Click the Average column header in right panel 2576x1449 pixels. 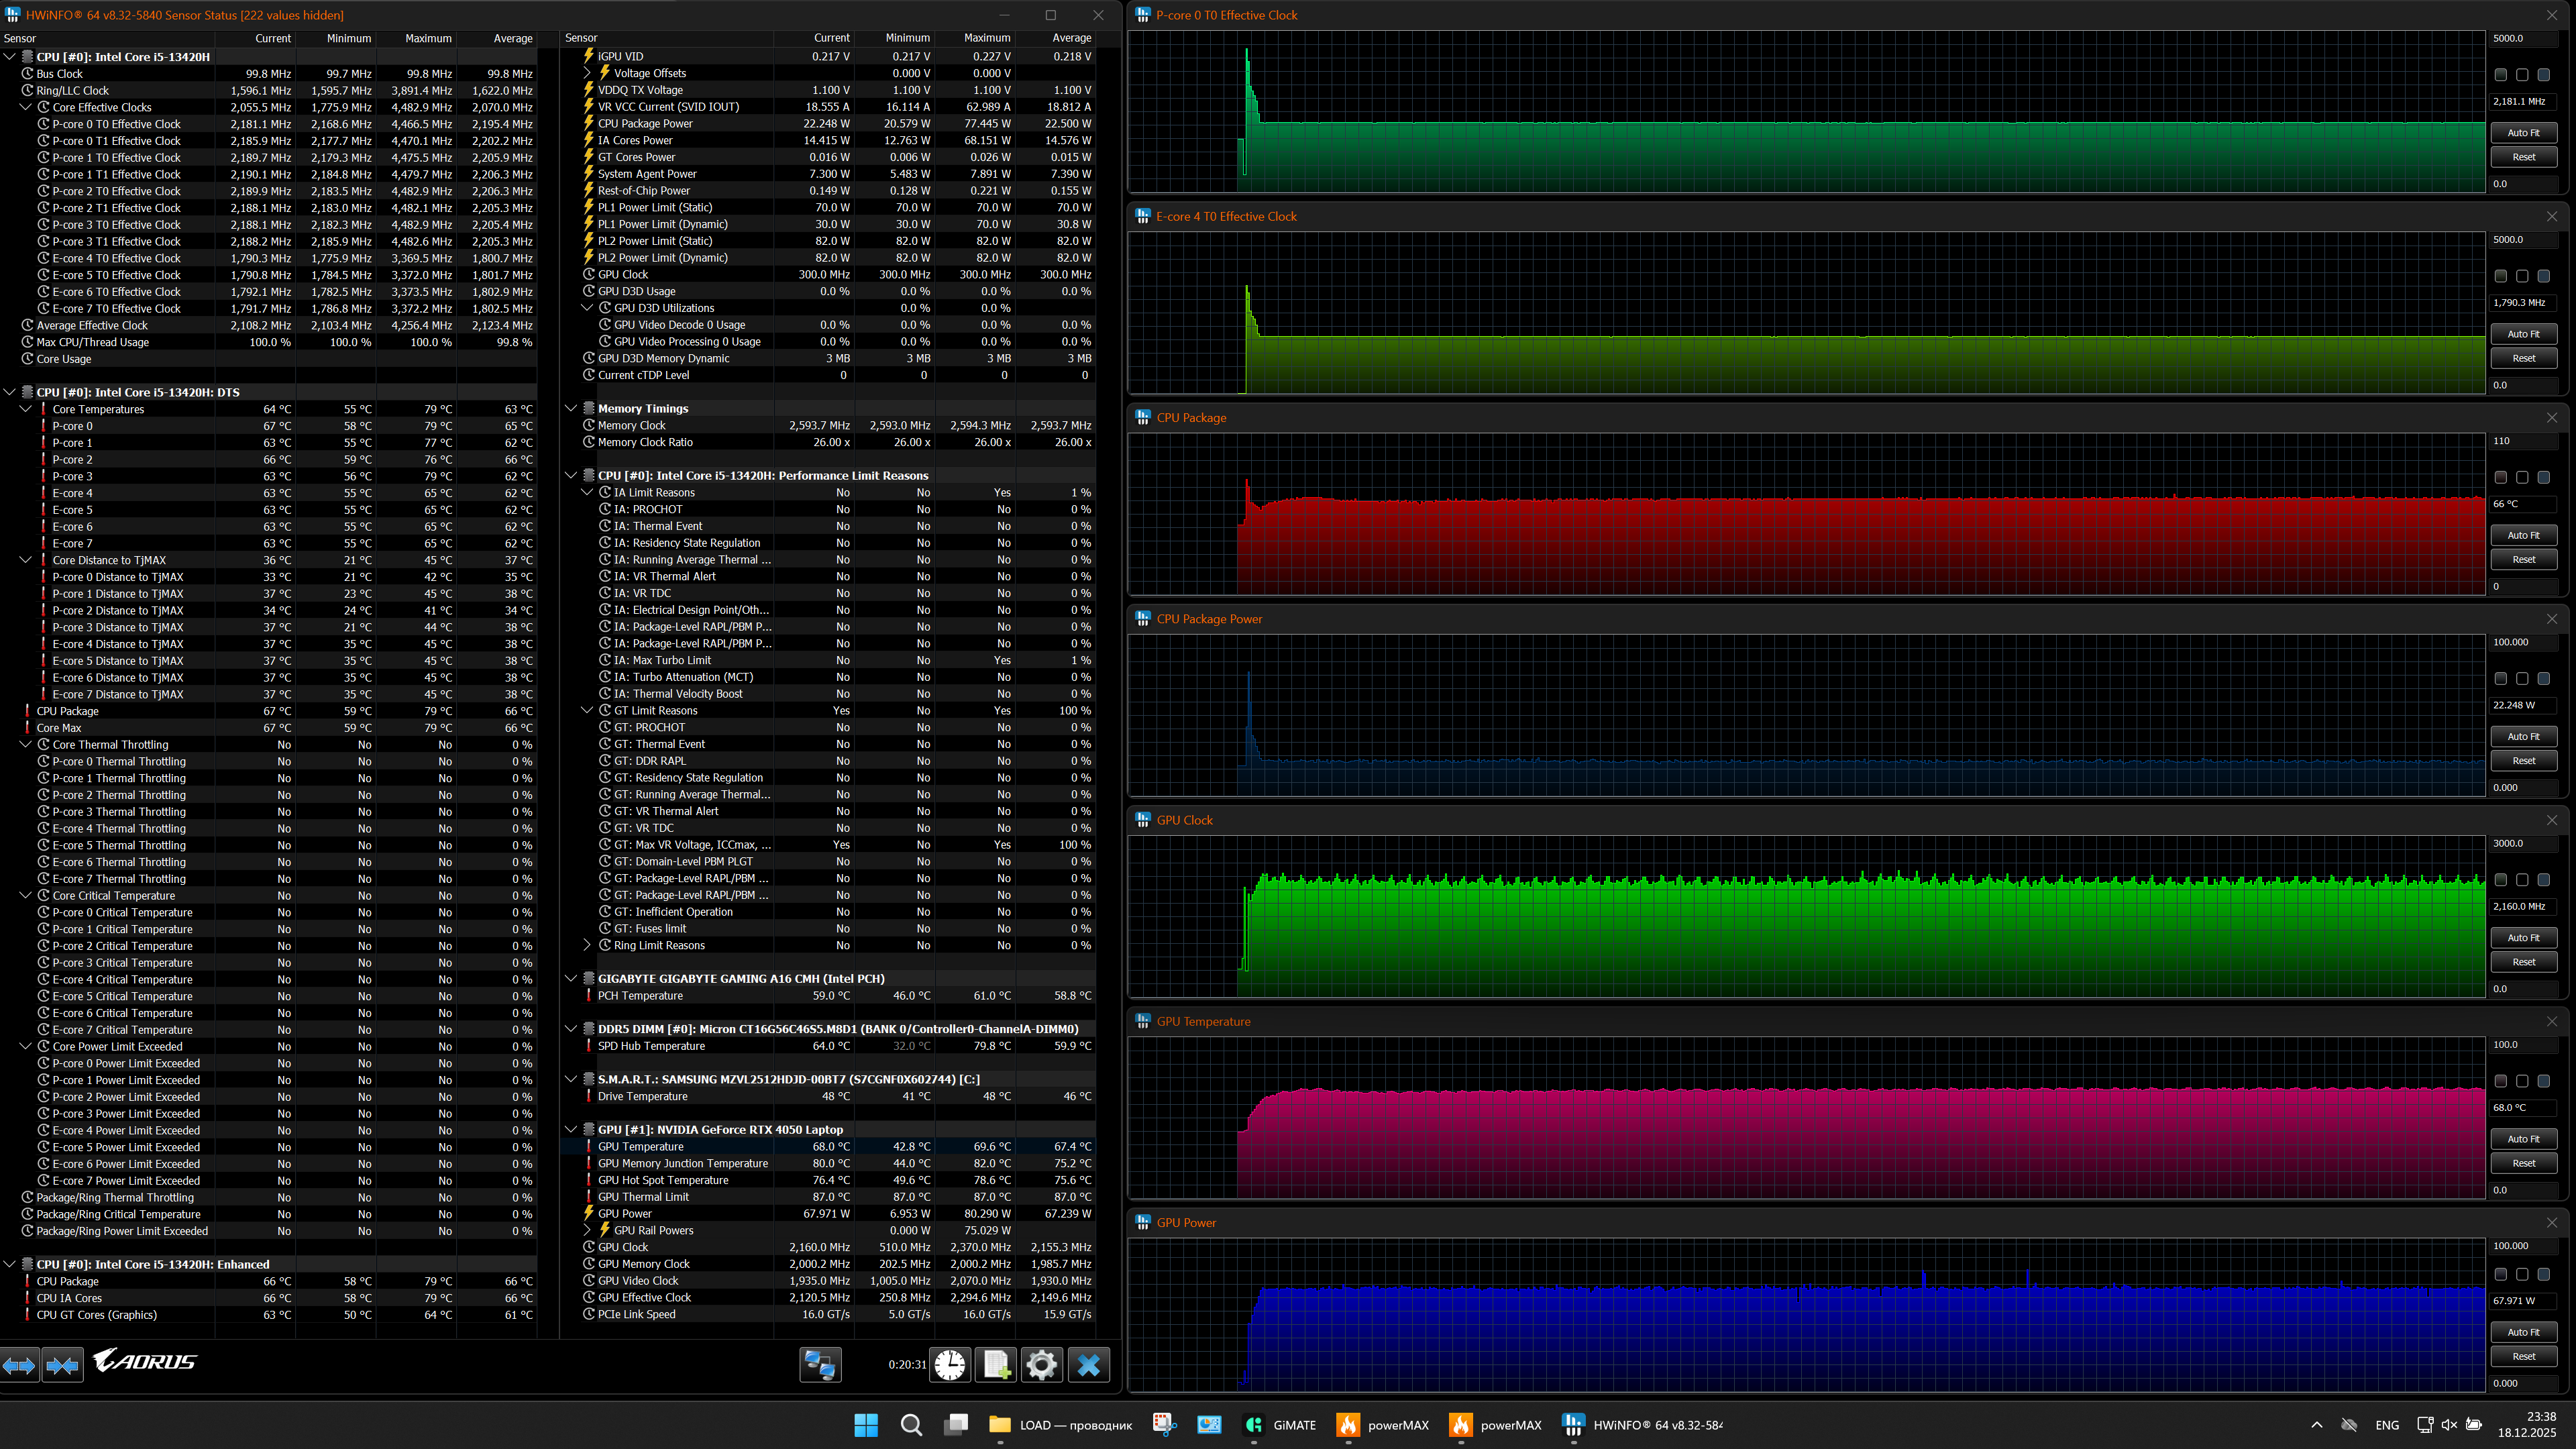point(1071,38)
